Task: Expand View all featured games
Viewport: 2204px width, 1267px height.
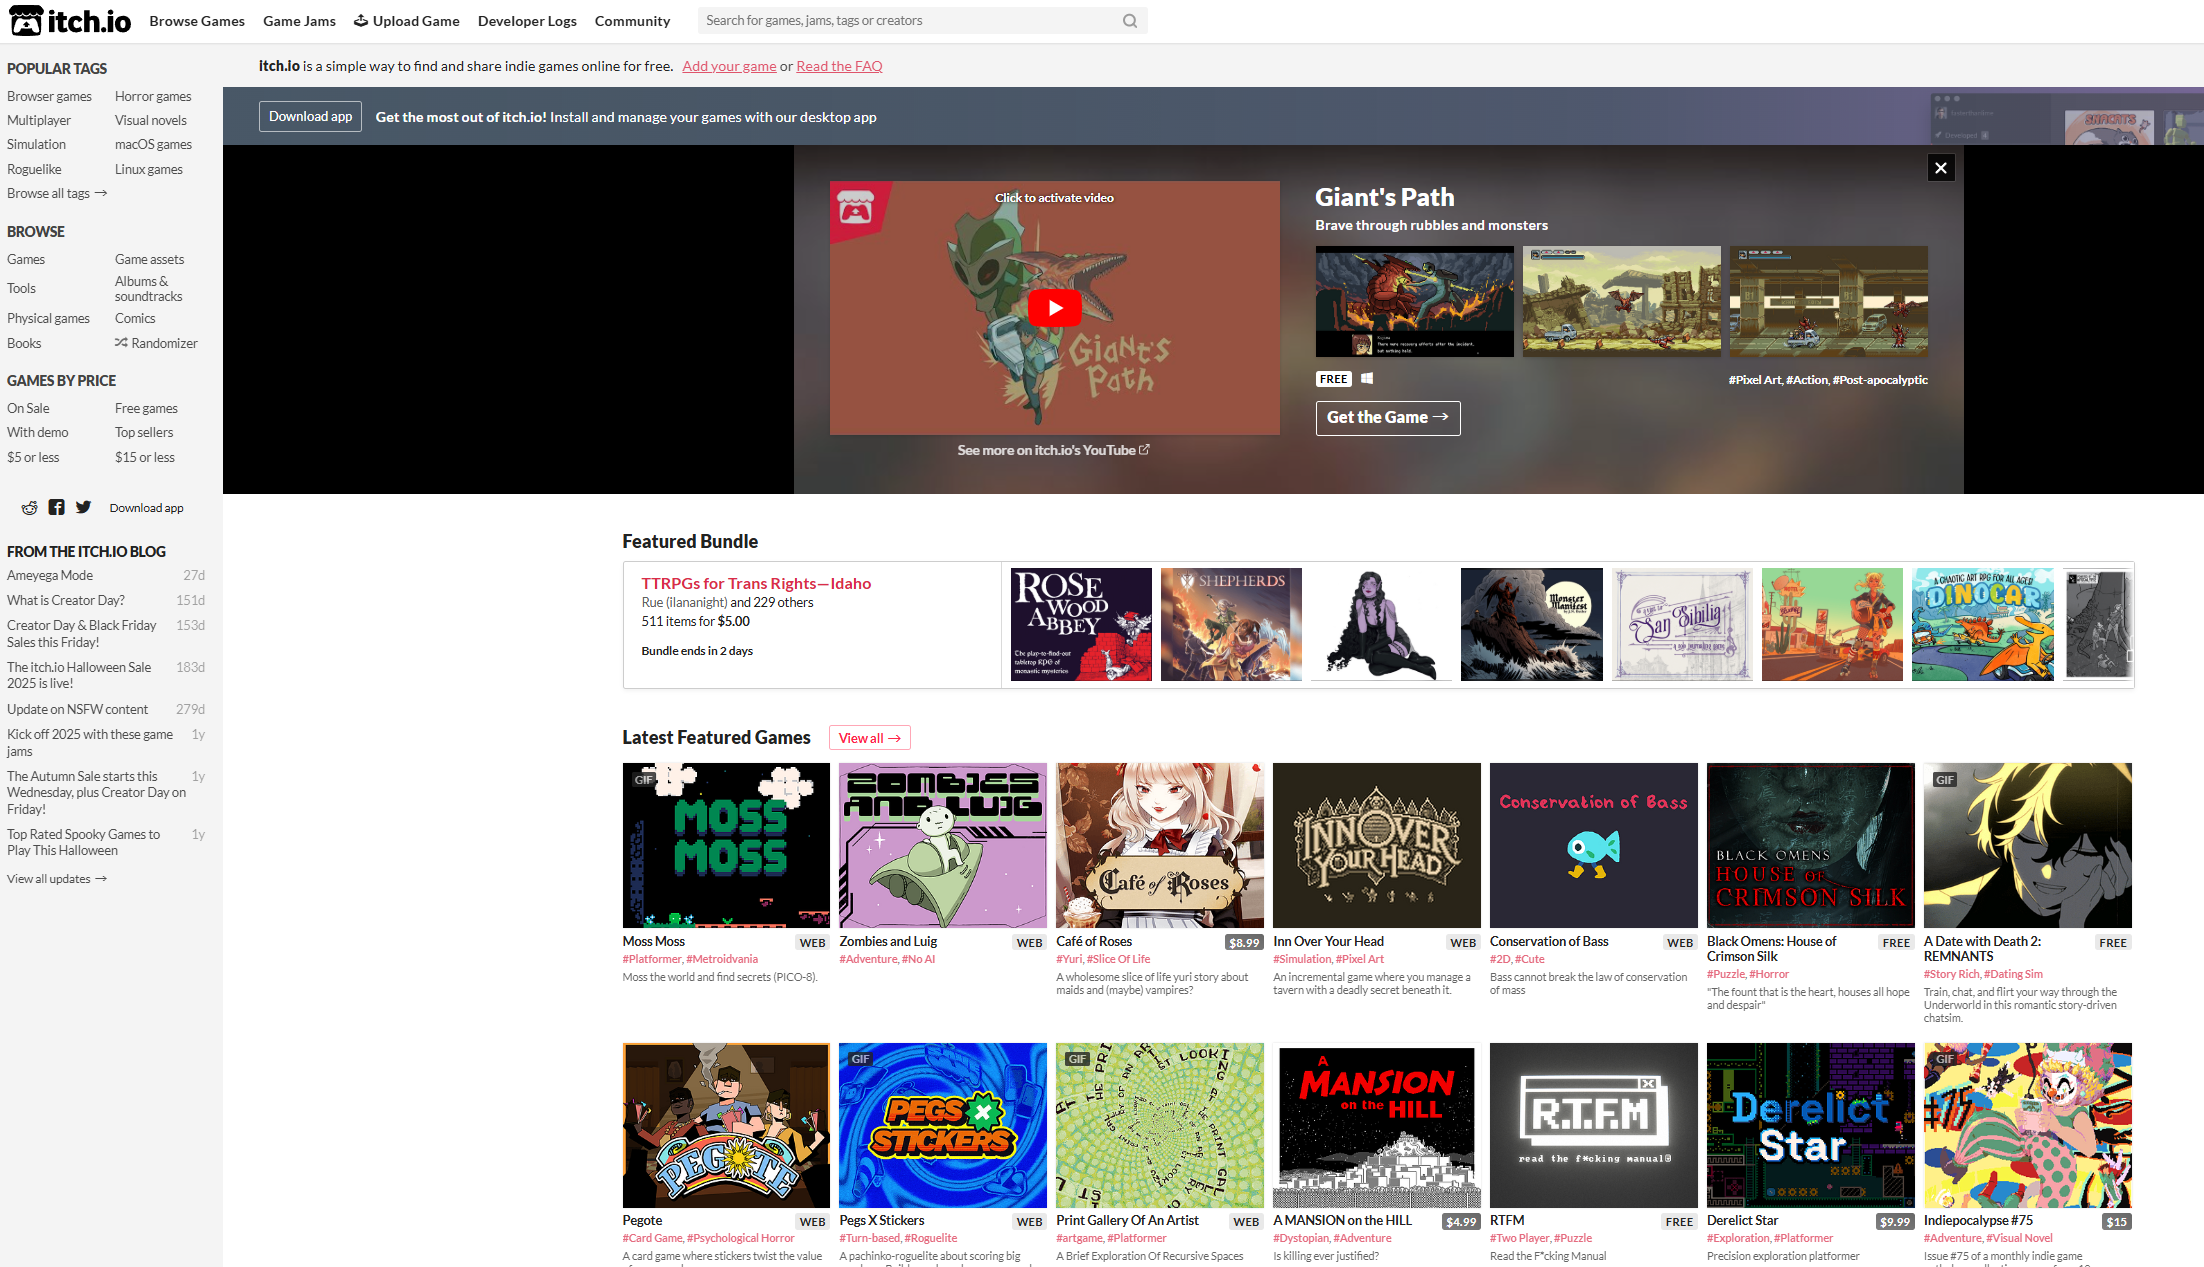Action: (869, 738)
